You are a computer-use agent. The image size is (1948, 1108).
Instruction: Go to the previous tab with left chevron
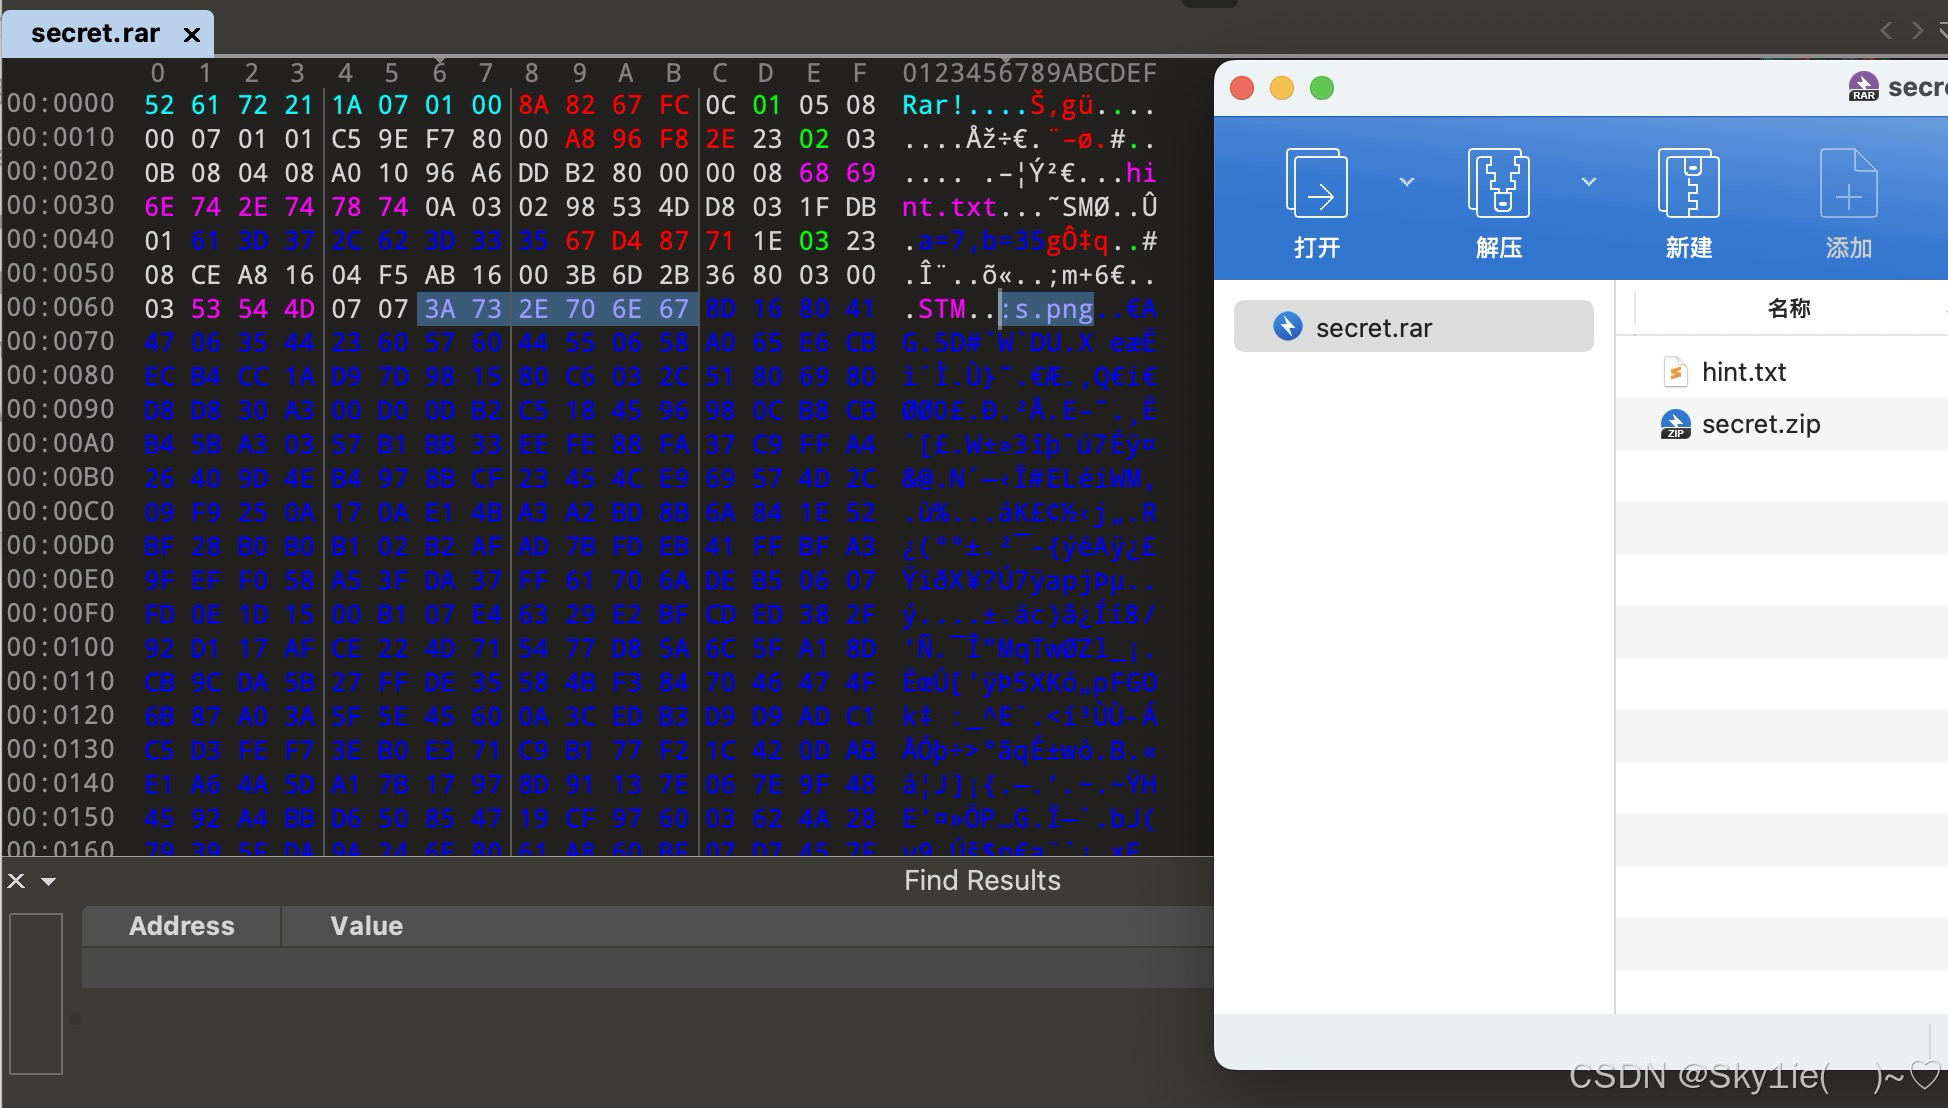point(1886,30)
